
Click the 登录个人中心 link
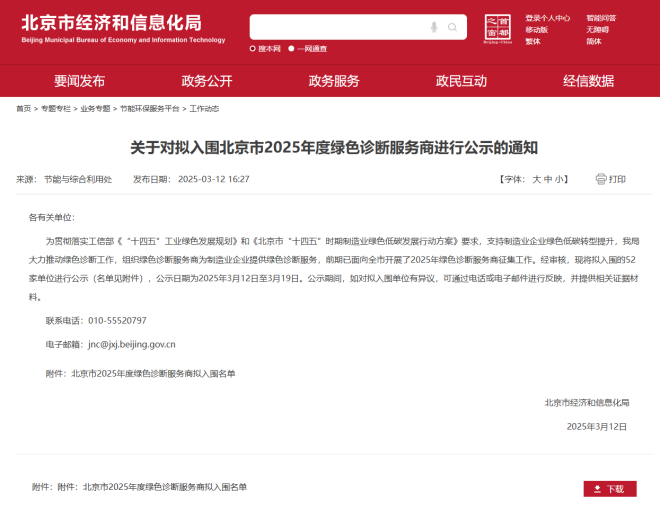(x=547, y=18)
